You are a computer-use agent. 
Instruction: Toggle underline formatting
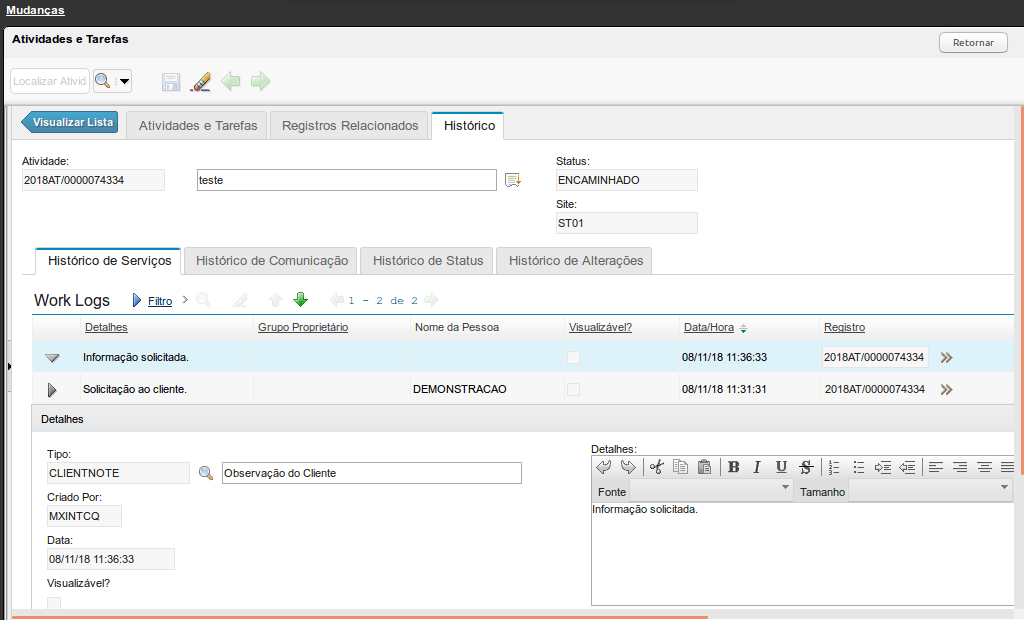click(x=781, y=467)
